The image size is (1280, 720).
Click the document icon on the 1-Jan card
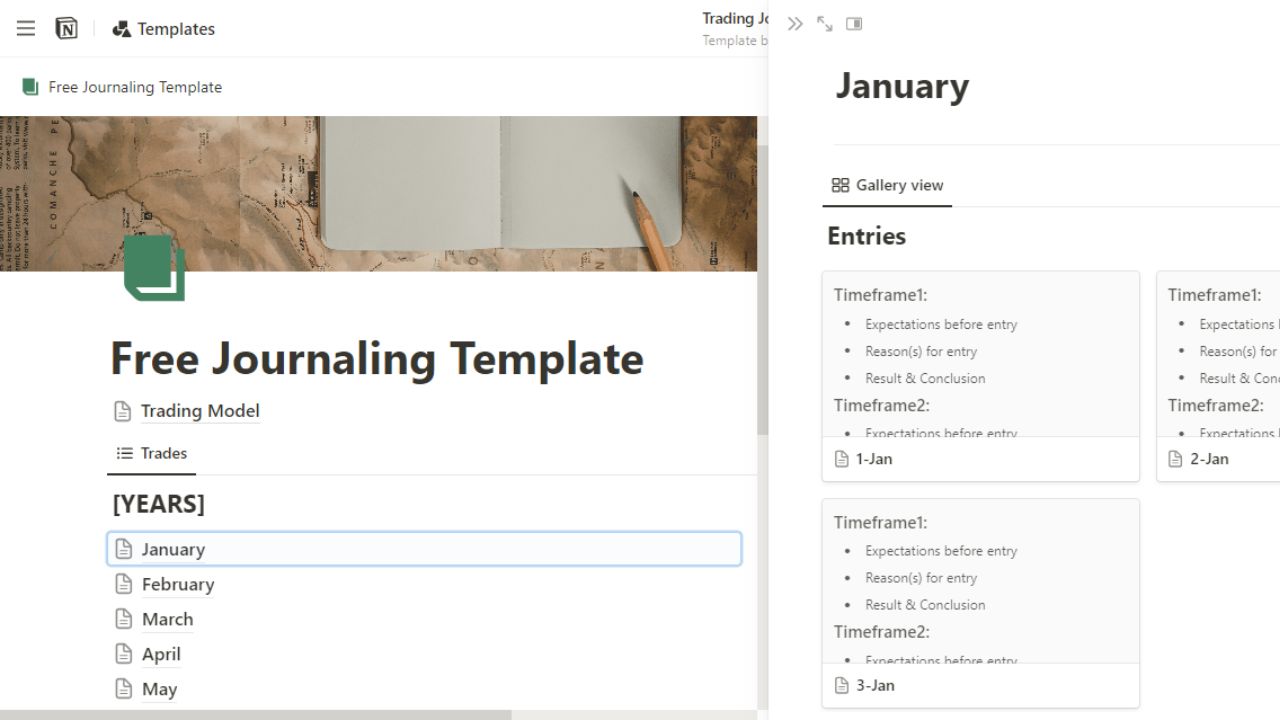tap(841, 458)
